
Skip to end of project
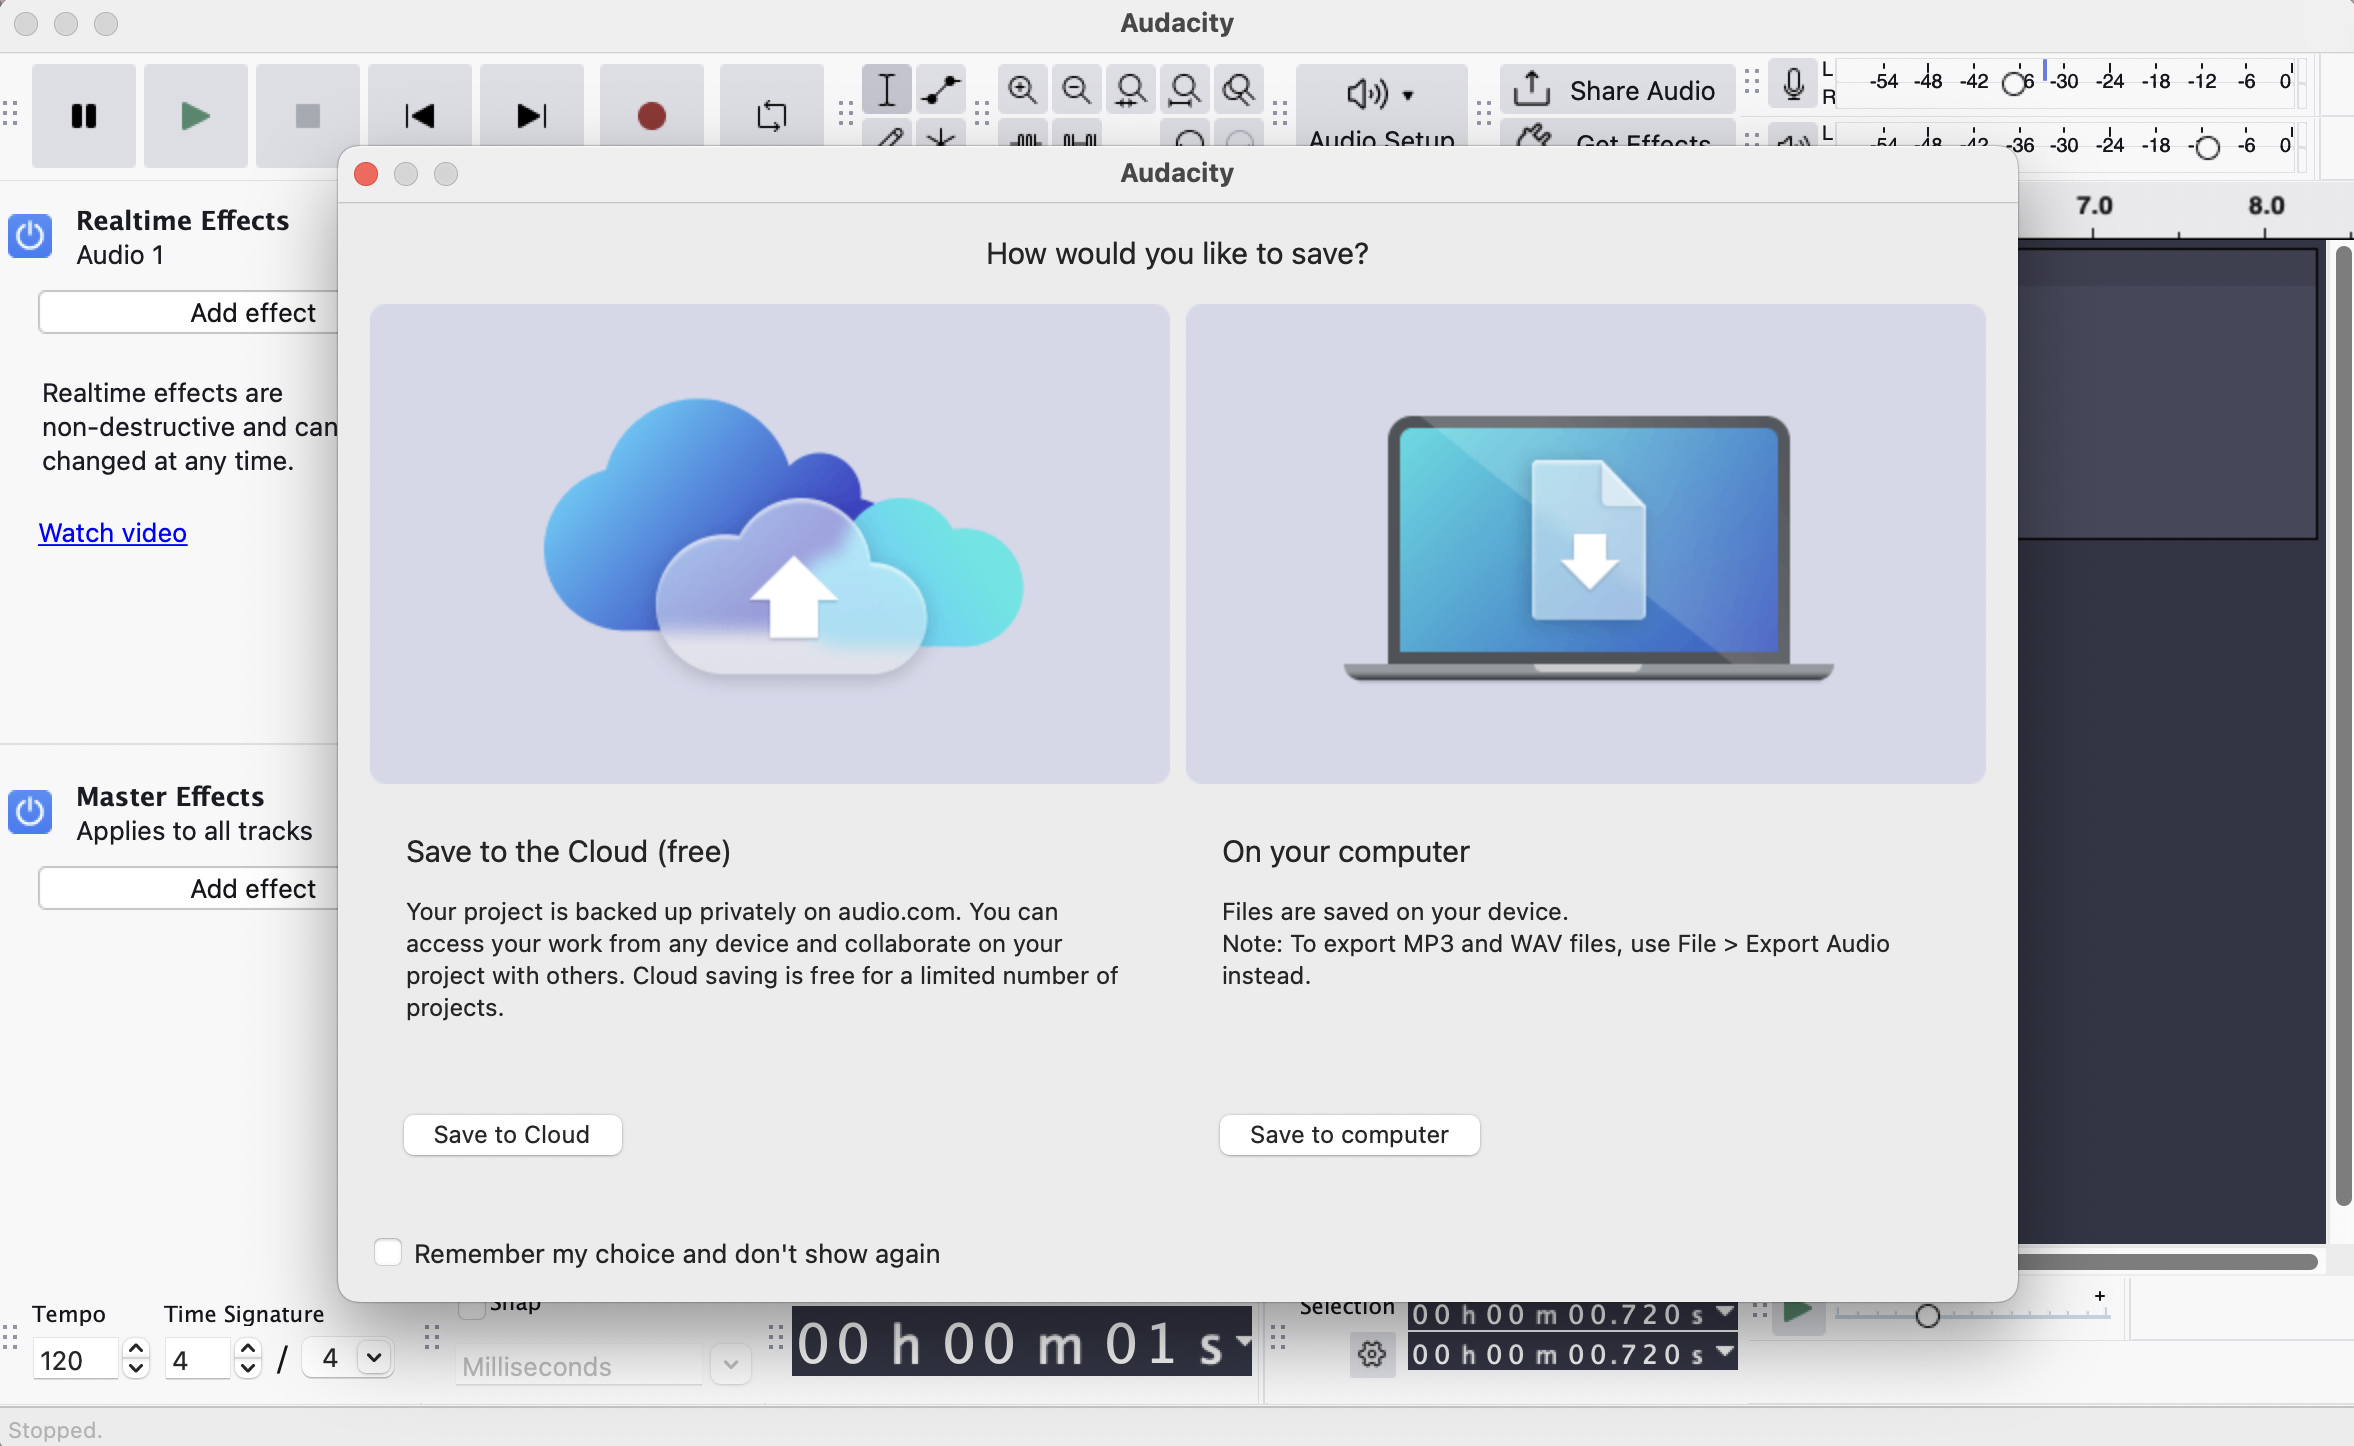(532, 116)
